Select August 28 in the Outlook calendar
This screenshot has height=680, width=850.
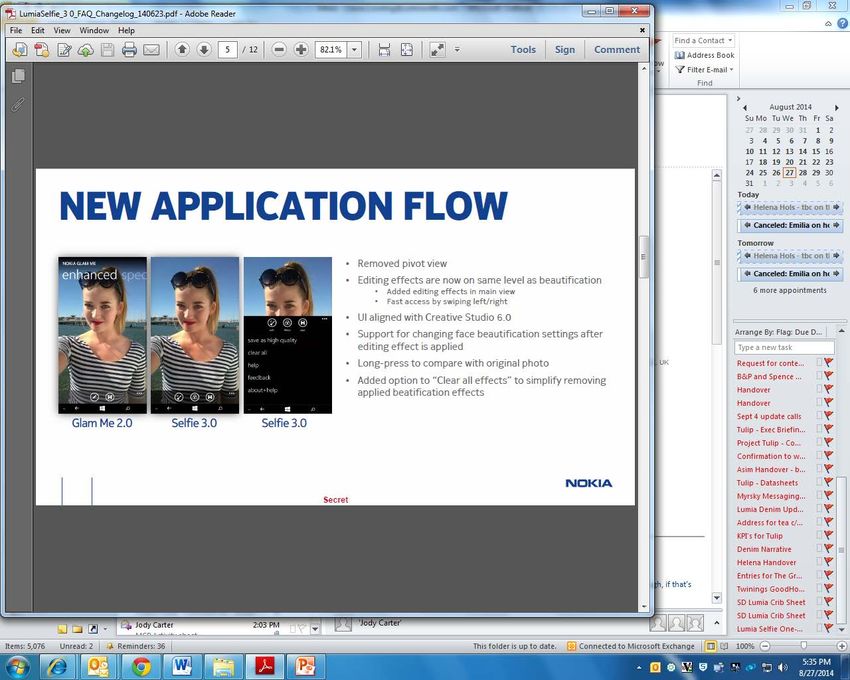tap(803, 172)
